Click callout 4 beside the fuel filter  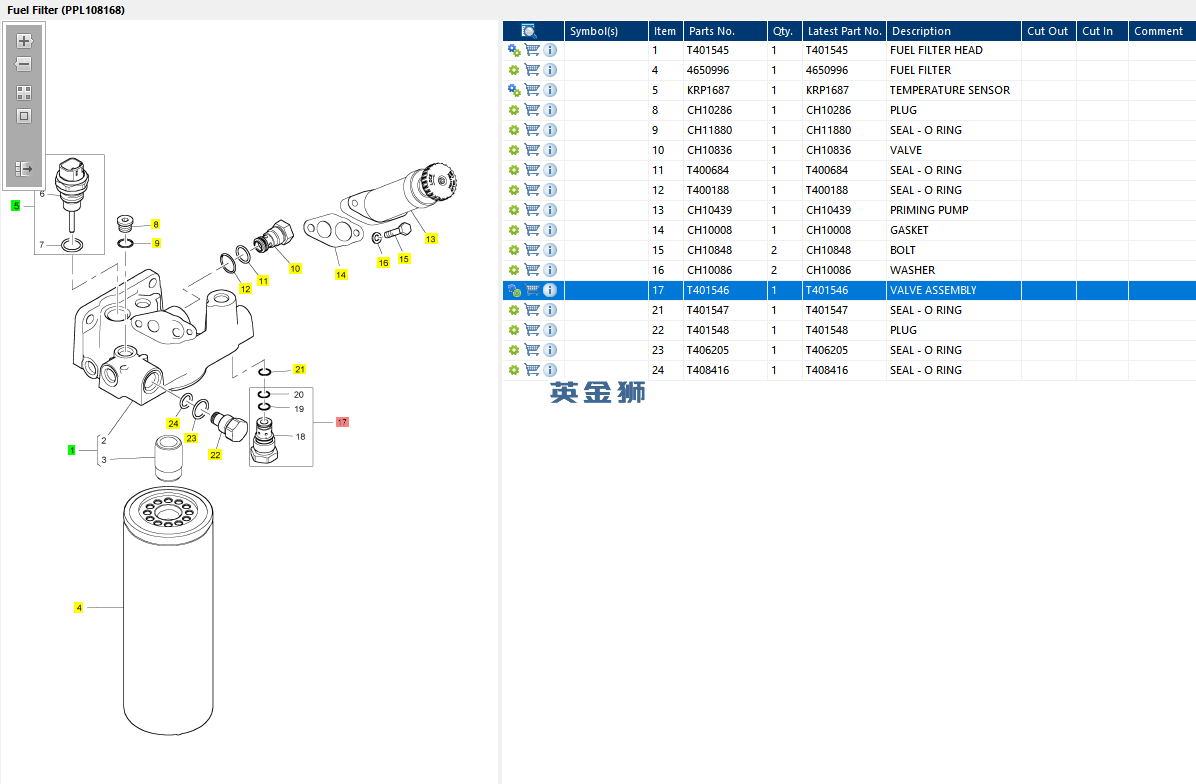coord(79,608)
